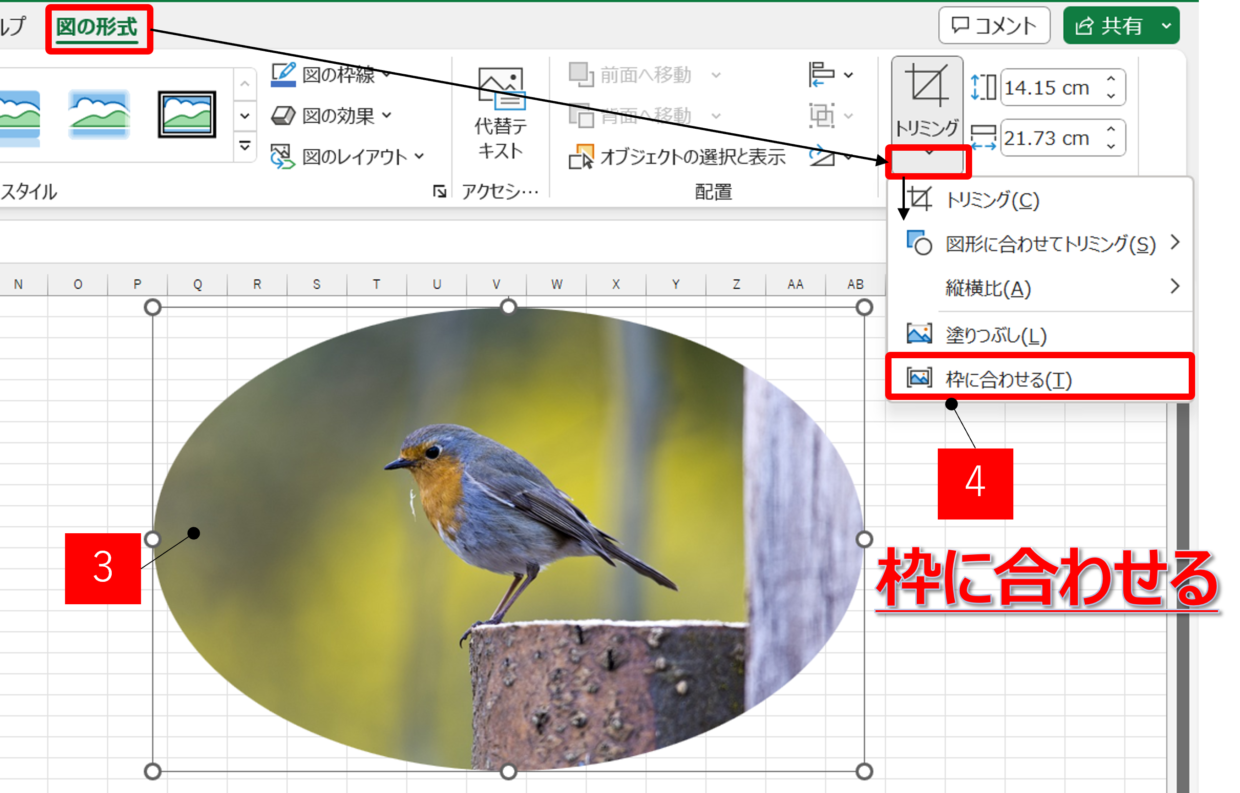
Task: Increase the height value with up spinner
Action: [x=1111, y=80]
